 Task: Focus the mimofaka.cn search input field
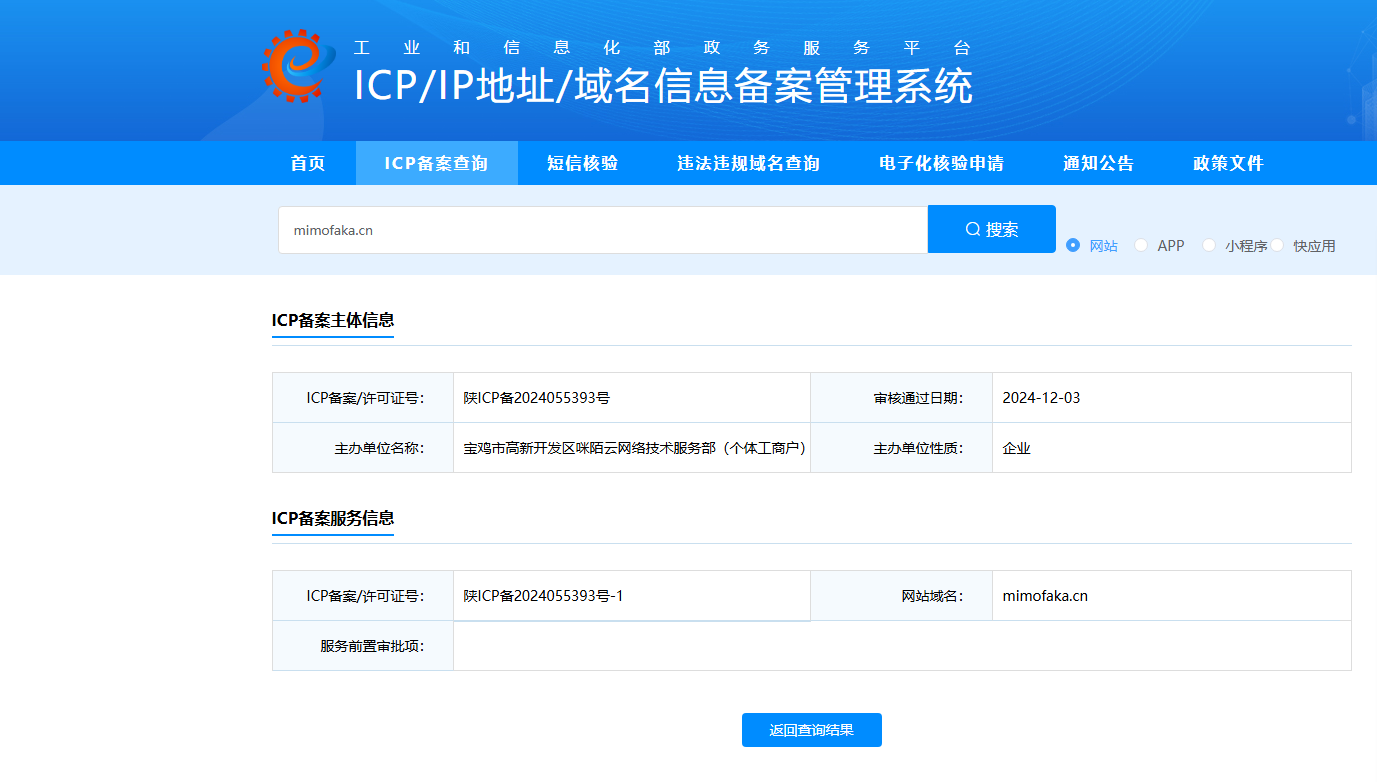[x=603, y=230]
